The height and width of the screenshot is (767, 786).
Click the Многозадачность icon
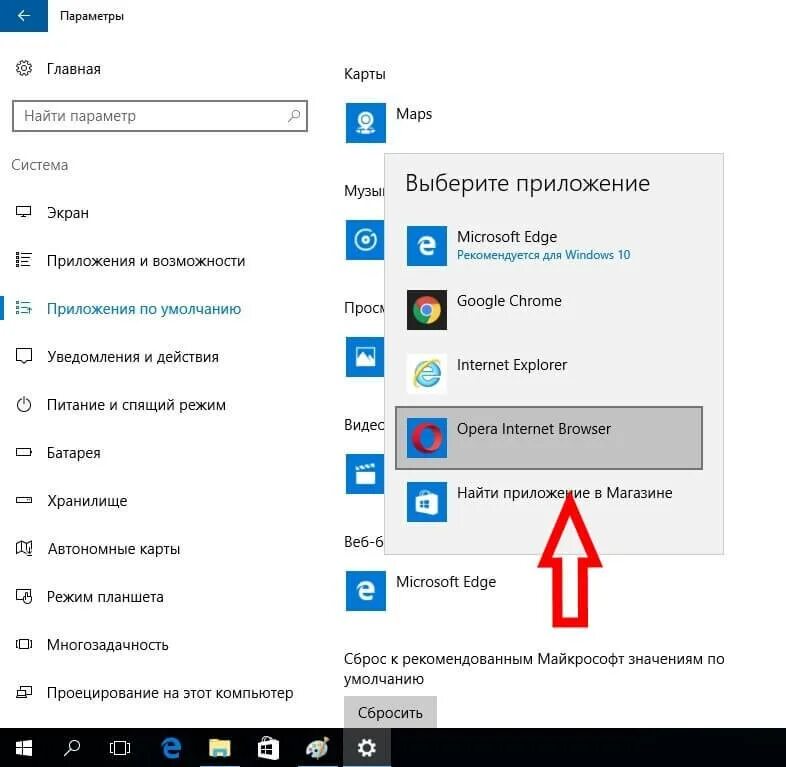click(24, 644)
